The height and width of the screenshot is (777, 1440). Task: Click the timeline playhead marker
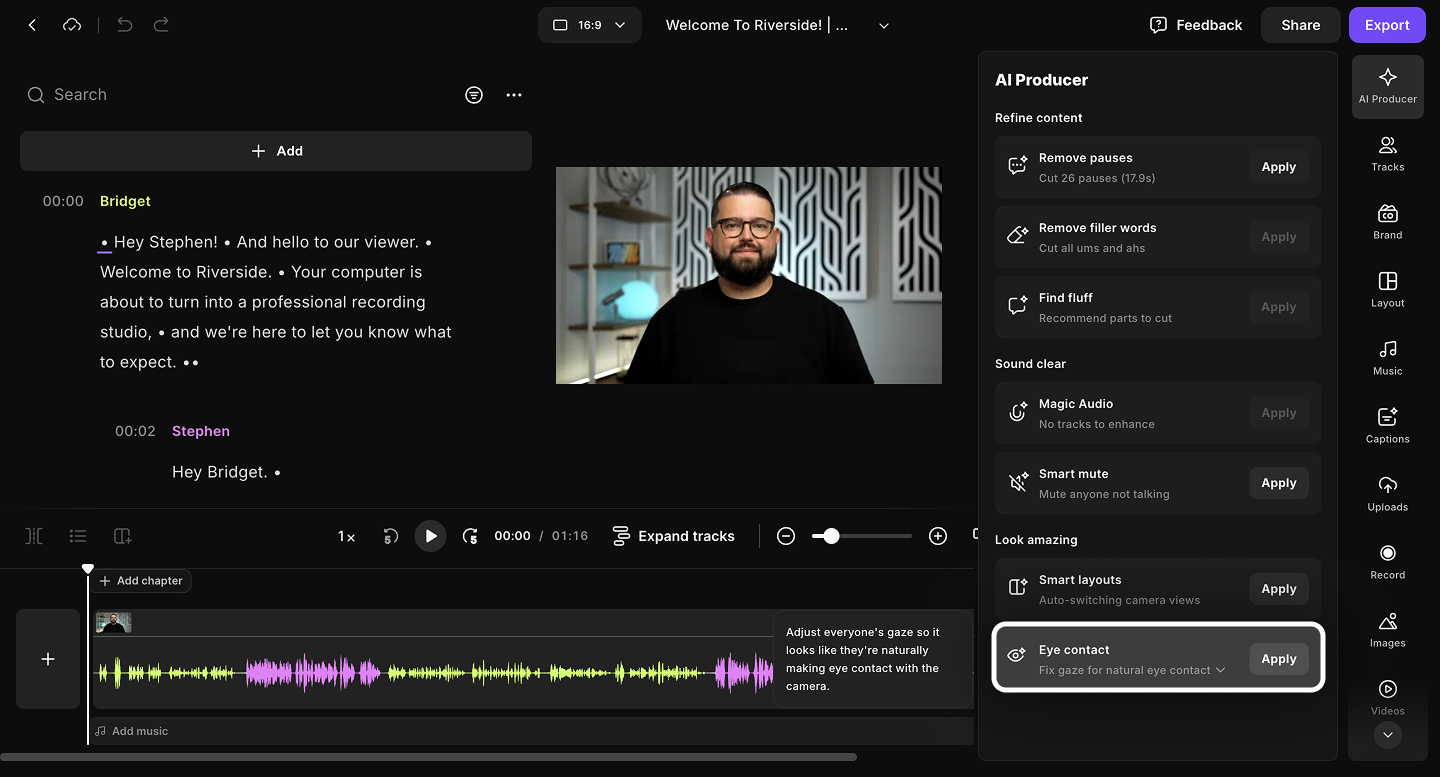pyautogui.click(x=88, y=569)
